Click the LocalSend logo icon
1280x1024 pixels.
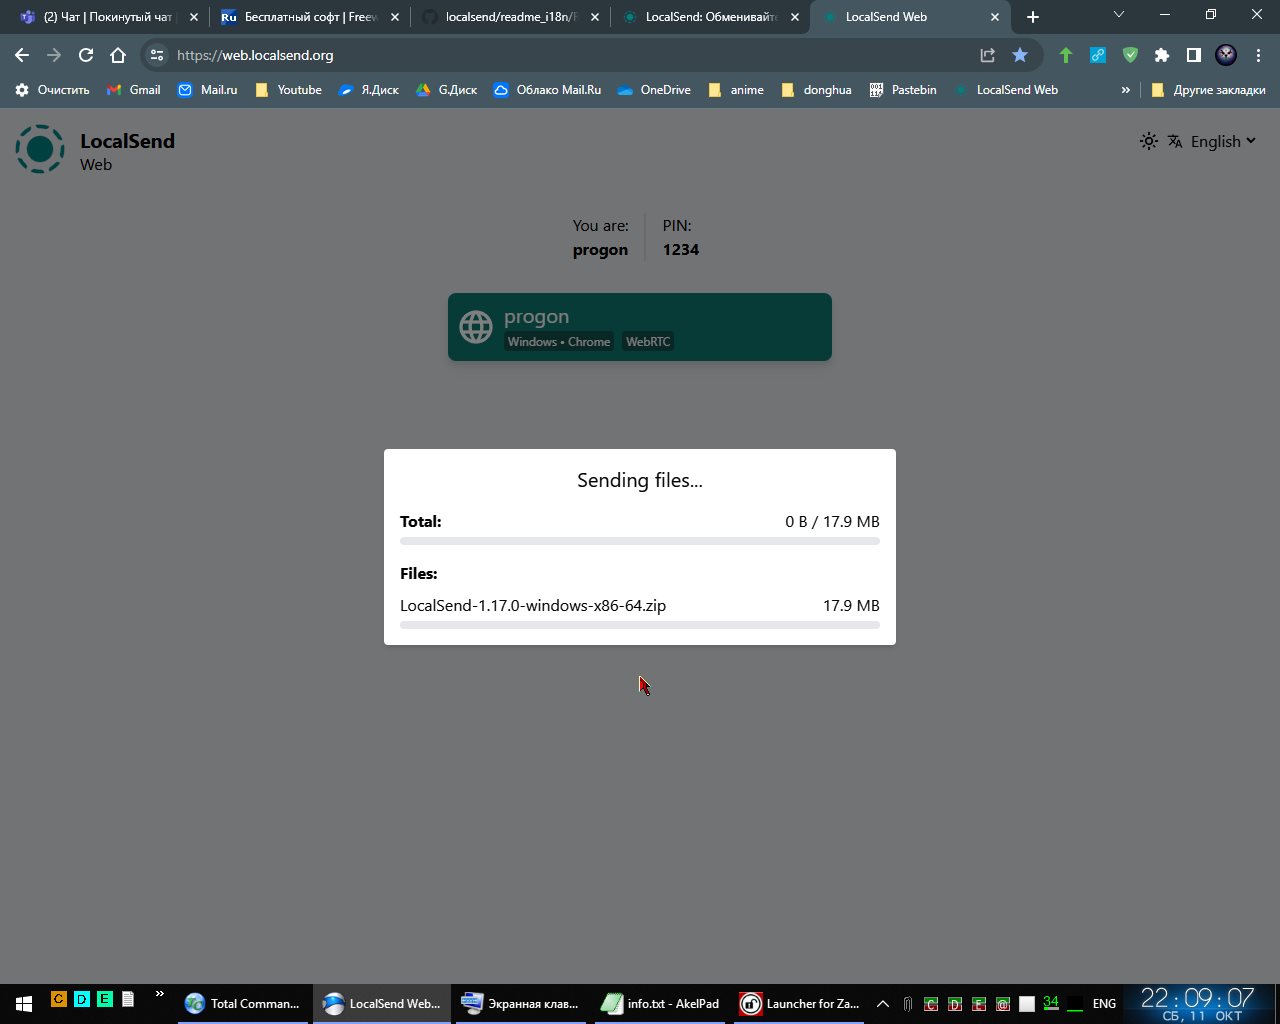(x=40, y=149)
